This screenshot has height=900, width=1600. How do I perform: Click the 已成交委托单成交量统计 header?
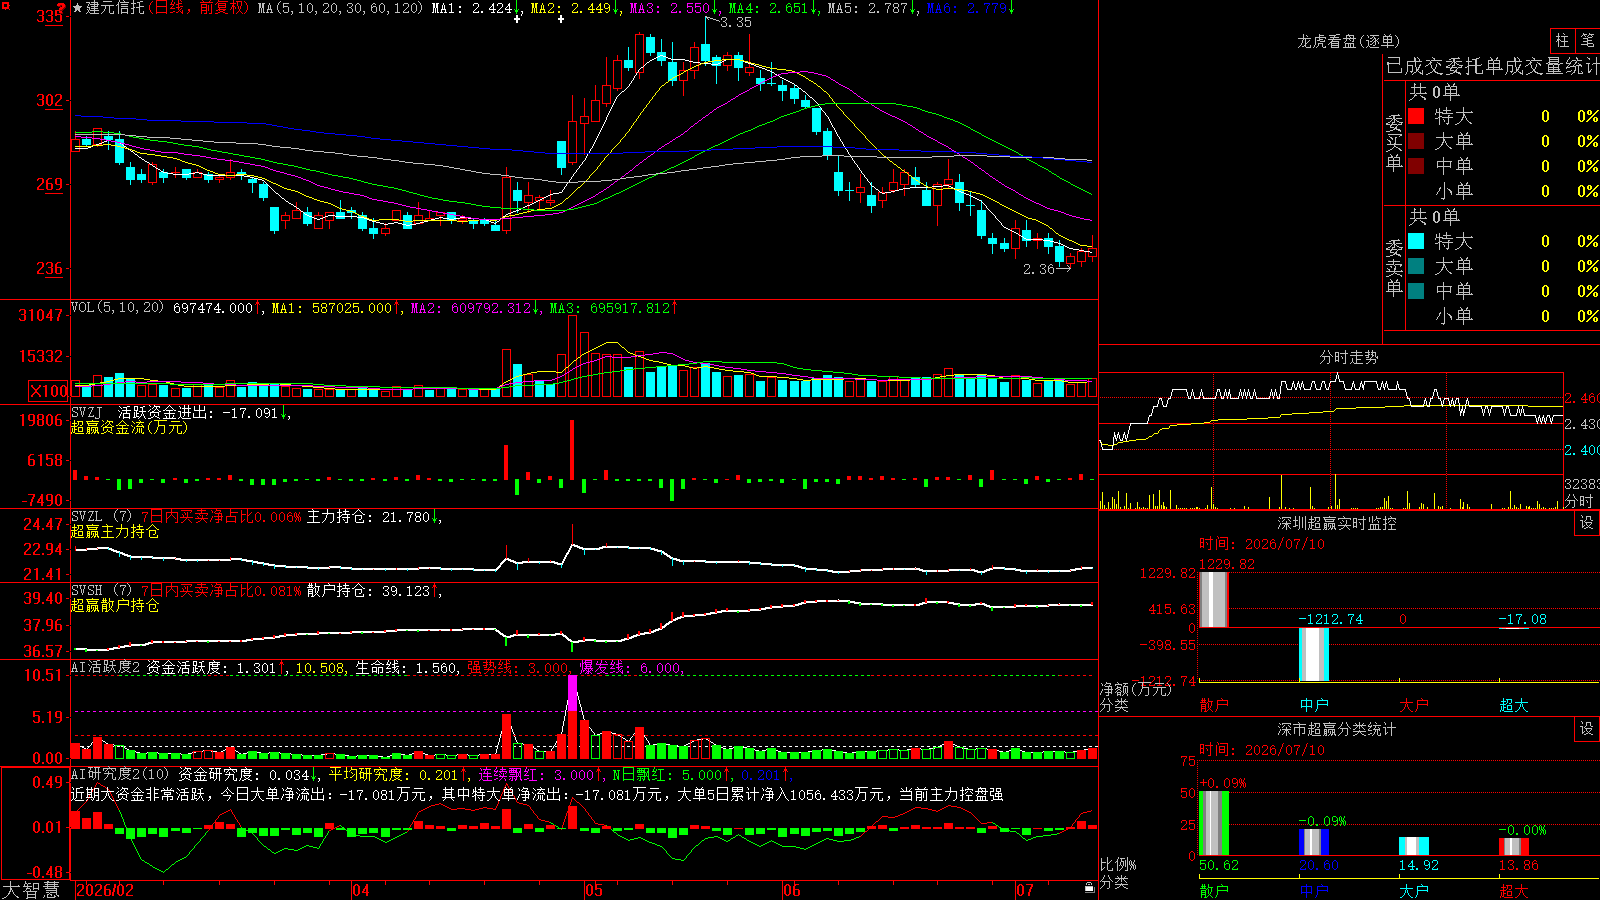pyautogui.click(x=1492, y=66)
